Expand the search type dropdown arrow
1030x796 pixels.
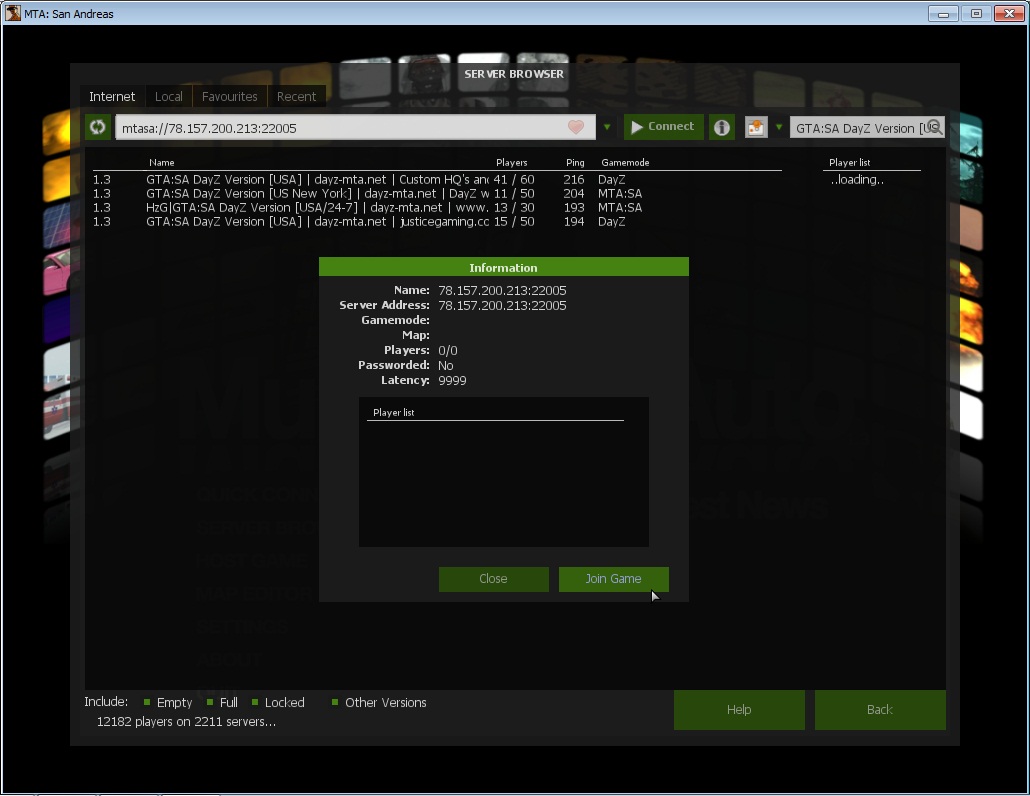tap(779, 127)
